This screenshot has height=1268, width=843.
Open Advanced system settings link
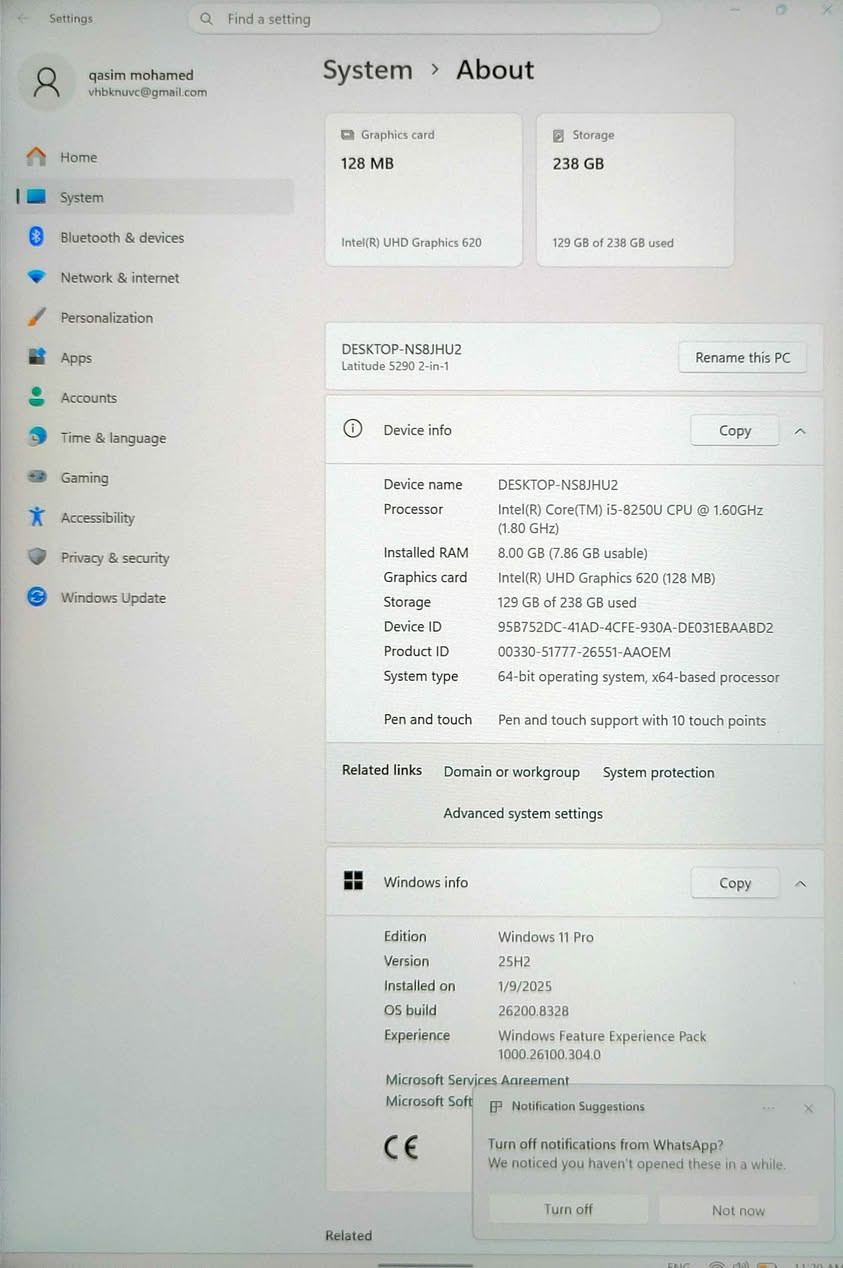523,813
